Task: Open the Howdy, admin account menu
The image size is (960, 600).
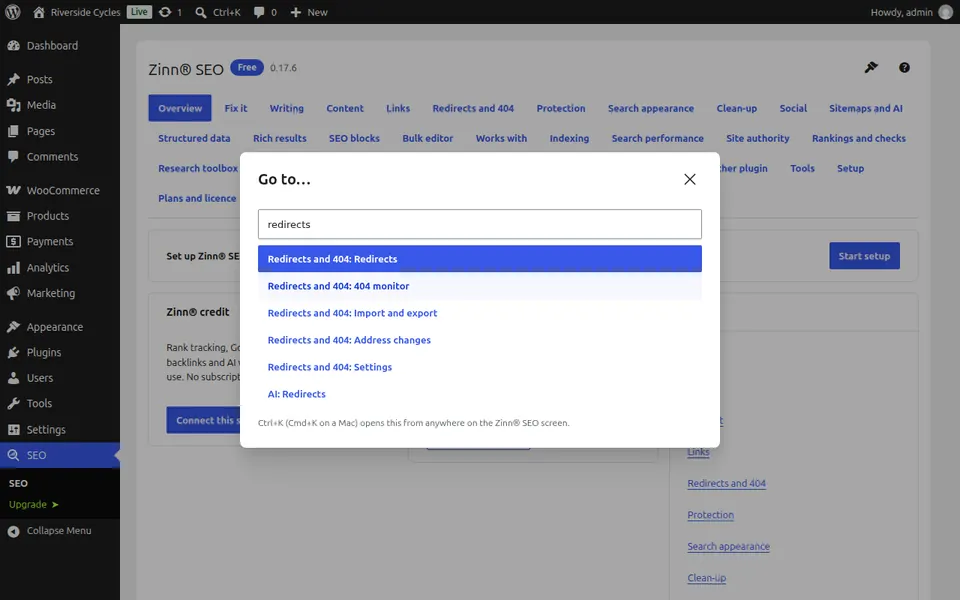Action: pos(910,12)
